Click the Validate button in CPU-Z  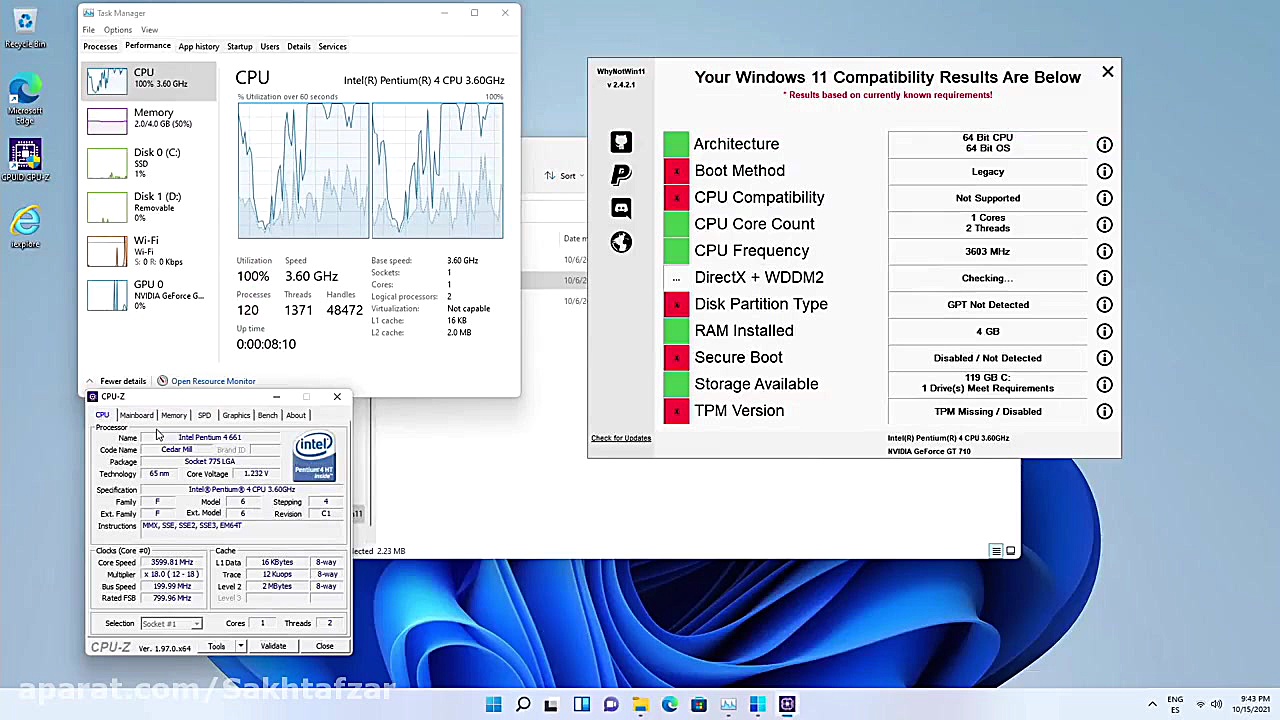pos(273,647)
